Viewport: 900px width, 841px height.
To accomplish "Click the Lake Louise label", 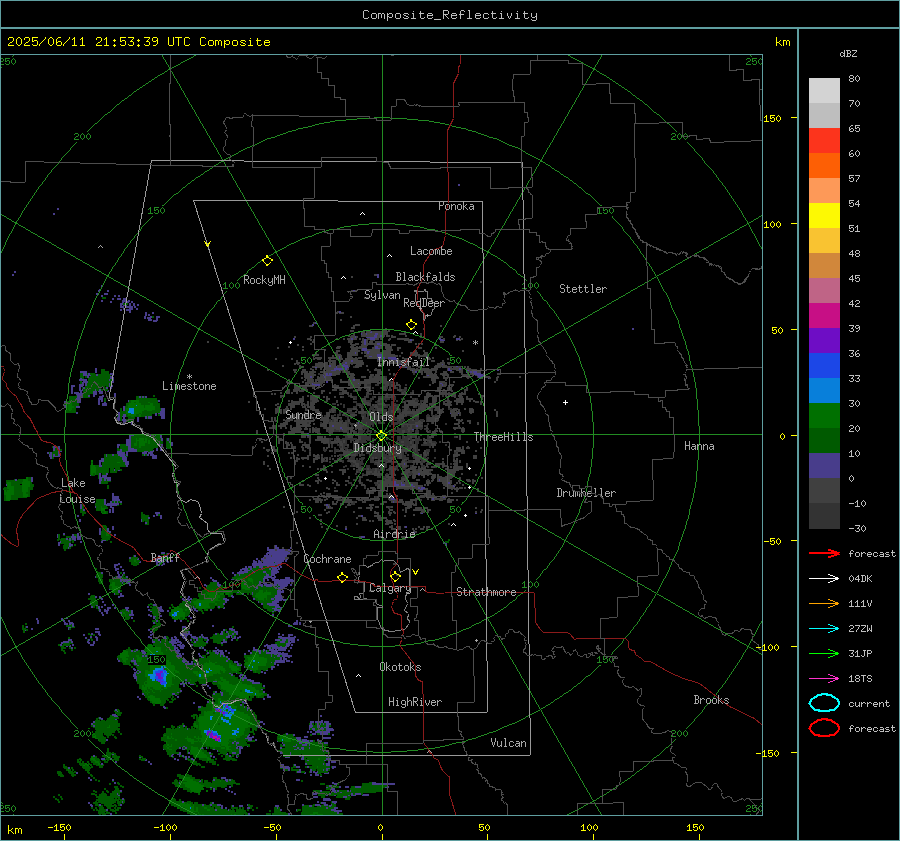I will click(77, 491).
